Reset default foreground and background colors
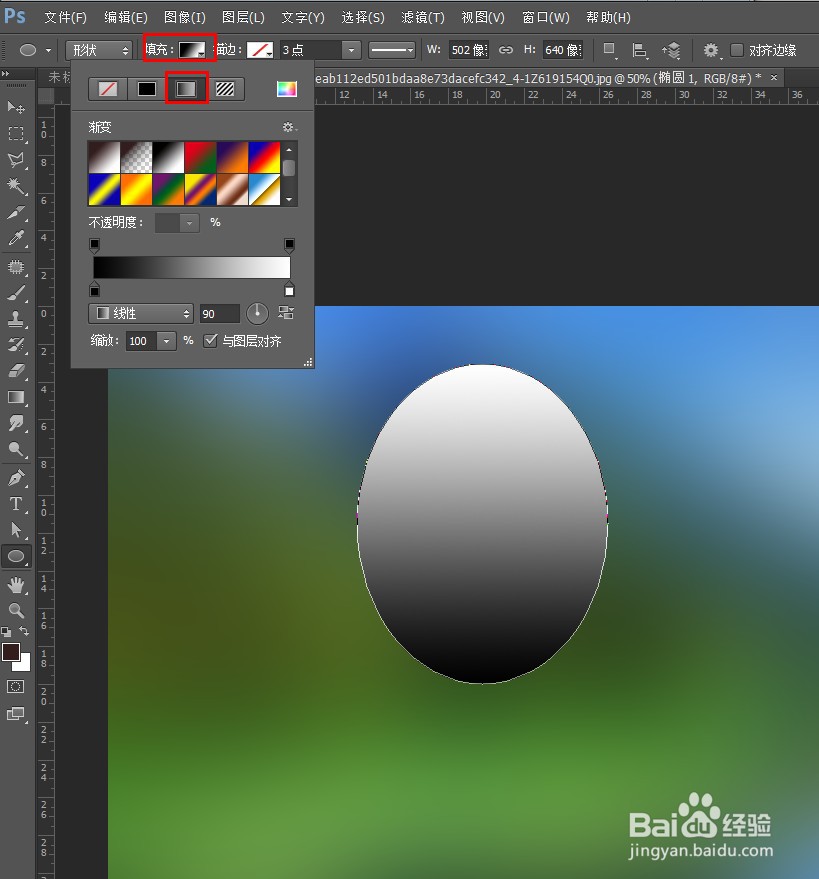Image resolution: width=819 pixels, height=879 pixels. point(6,632)
